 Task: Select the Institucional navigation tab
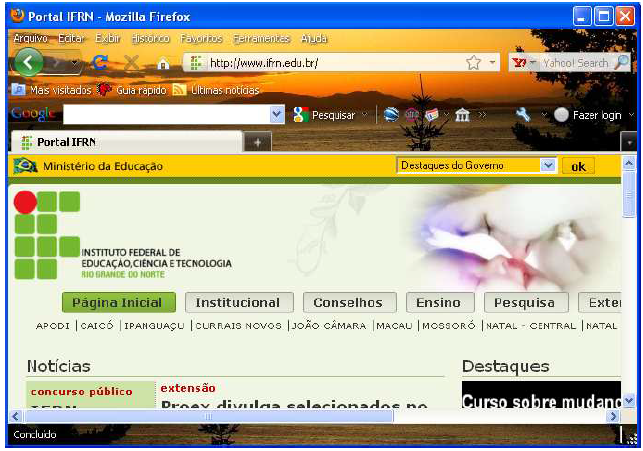pyautogui.click(x=238, y=303)
